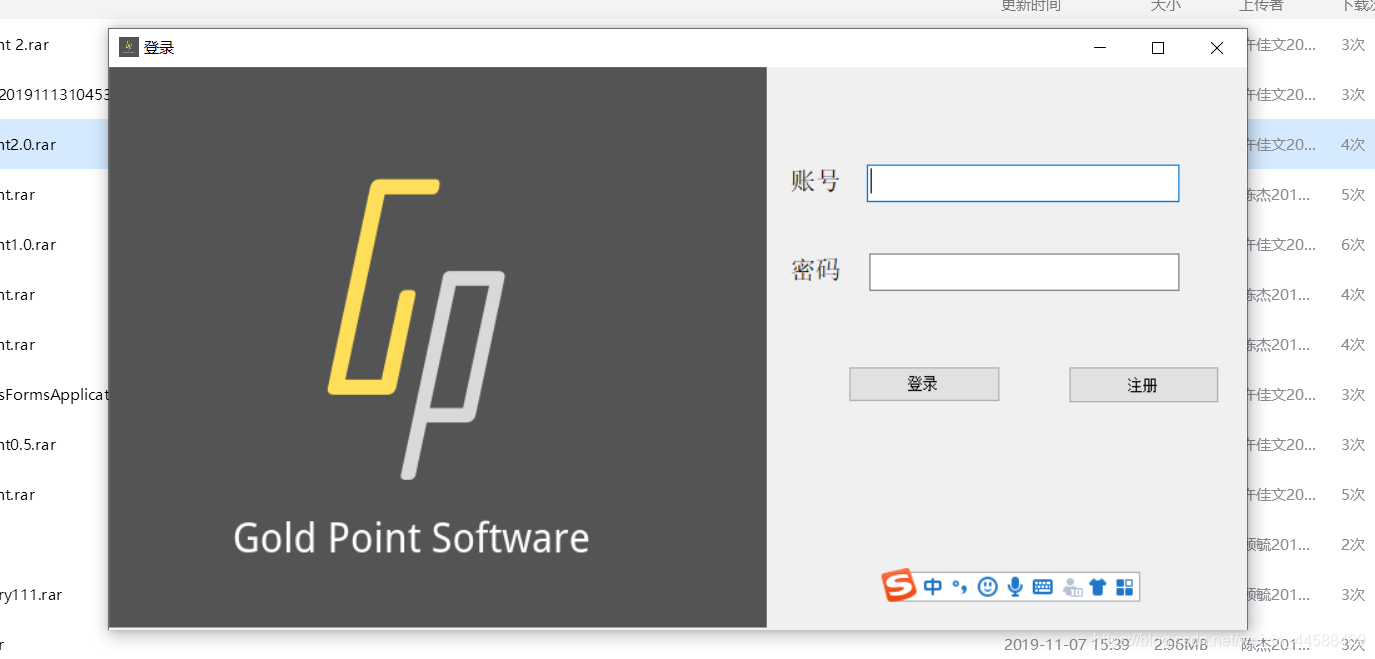Start voice input with the microphone icon

(1015, 587)
